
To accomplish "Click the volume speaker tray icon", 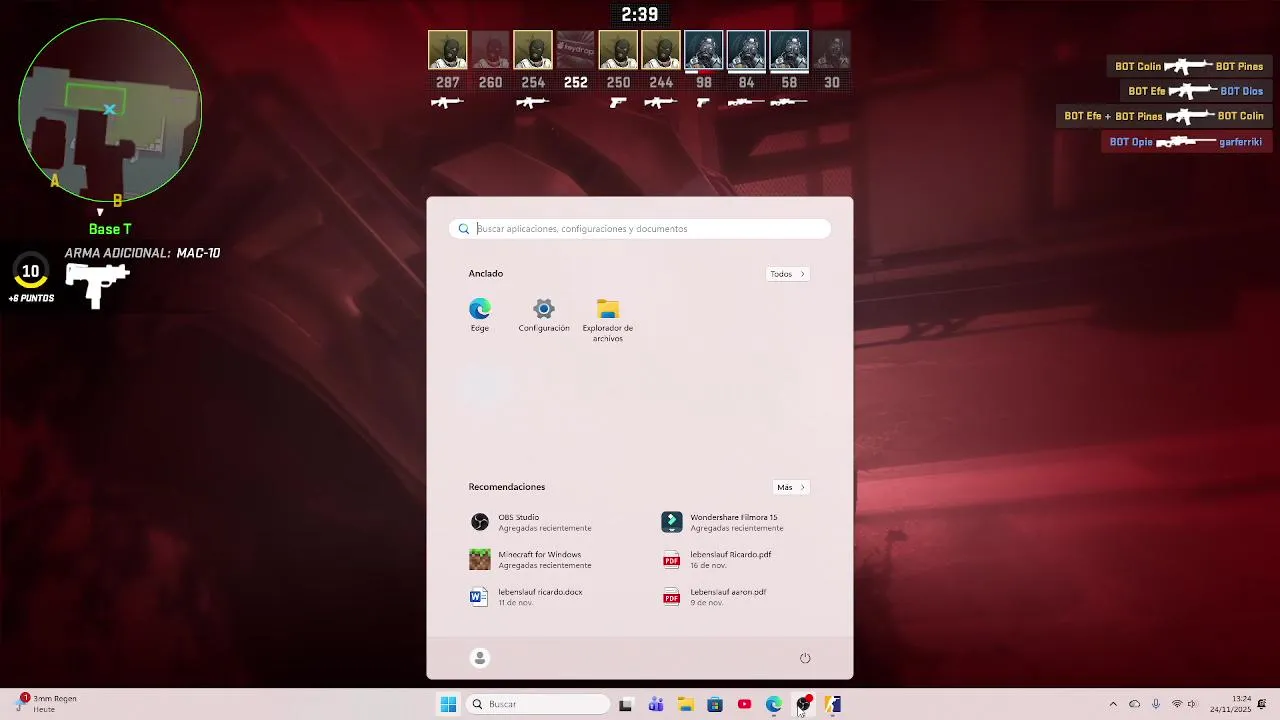I will click(x=1192, y=704).
